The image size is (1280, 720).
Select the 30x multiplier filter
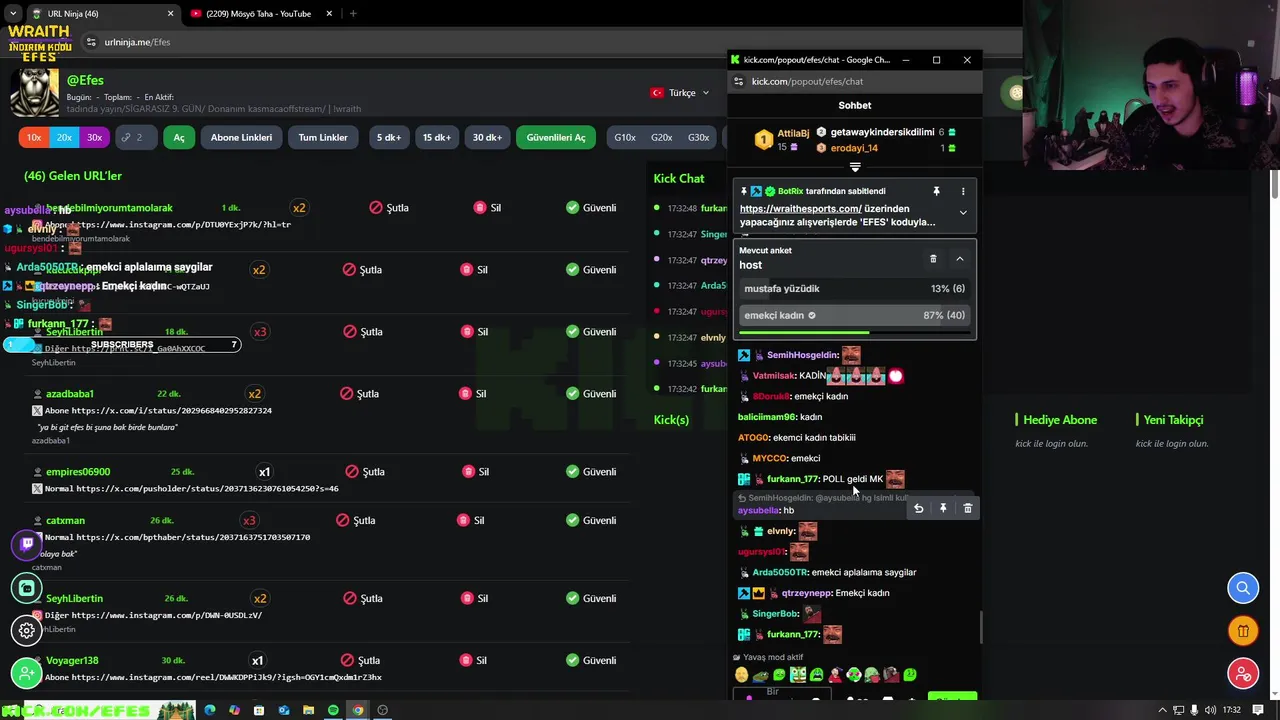[x=94, y=137]
